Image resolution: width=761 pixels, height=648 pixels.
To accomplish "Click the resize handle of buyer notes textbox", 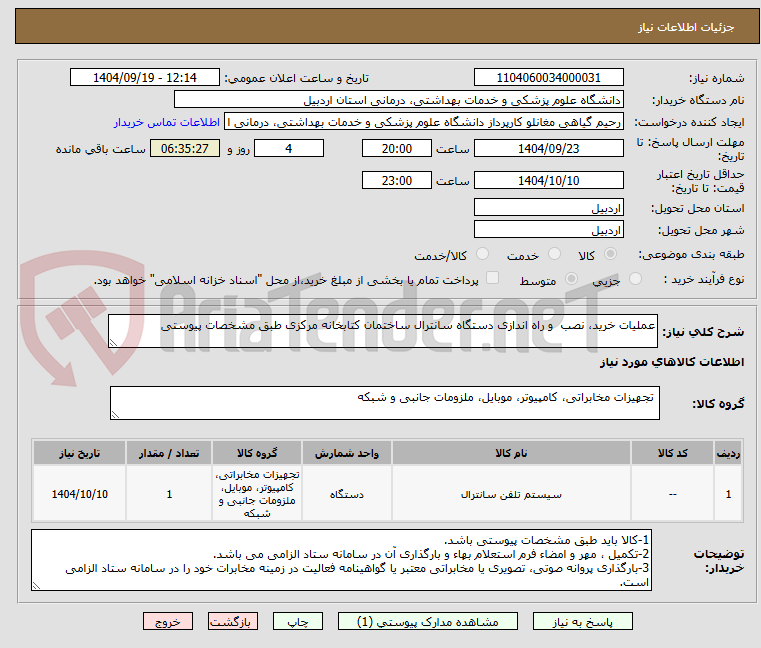I will [x=36, y=586].
